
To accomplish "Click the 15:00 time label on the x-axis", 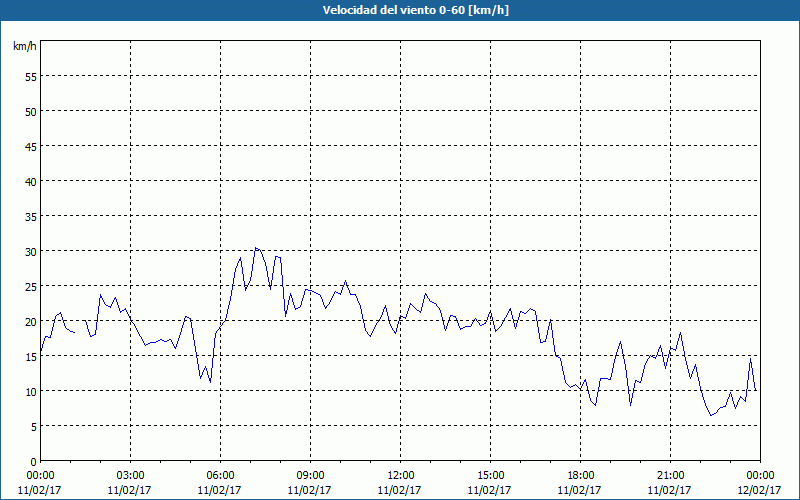I will point(490,476).
